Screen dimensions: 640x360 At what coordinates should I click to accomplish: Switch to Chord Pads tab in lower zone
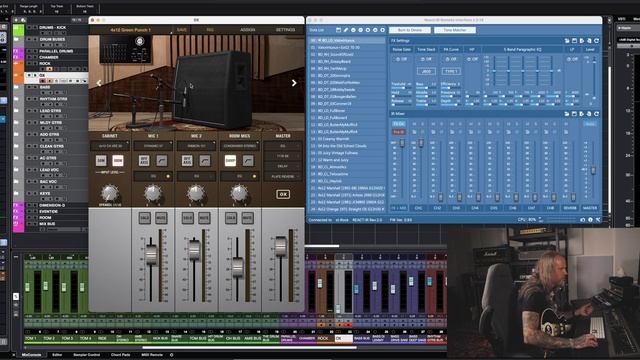[120, 355]
